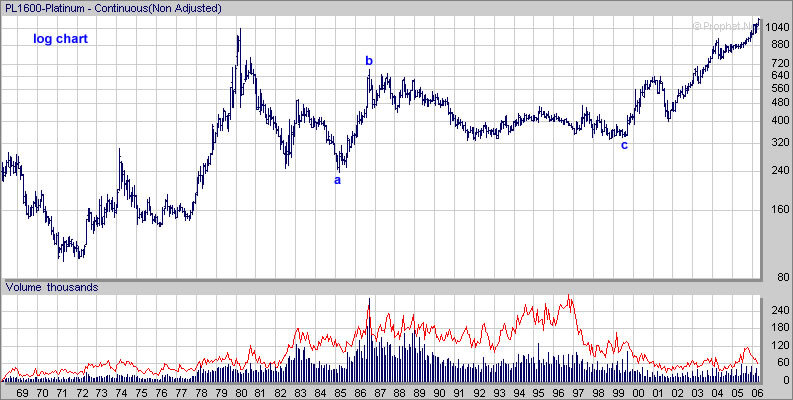Select year label 82 on time axis
This screenshot has height=400, width=793.
(280, 393)
